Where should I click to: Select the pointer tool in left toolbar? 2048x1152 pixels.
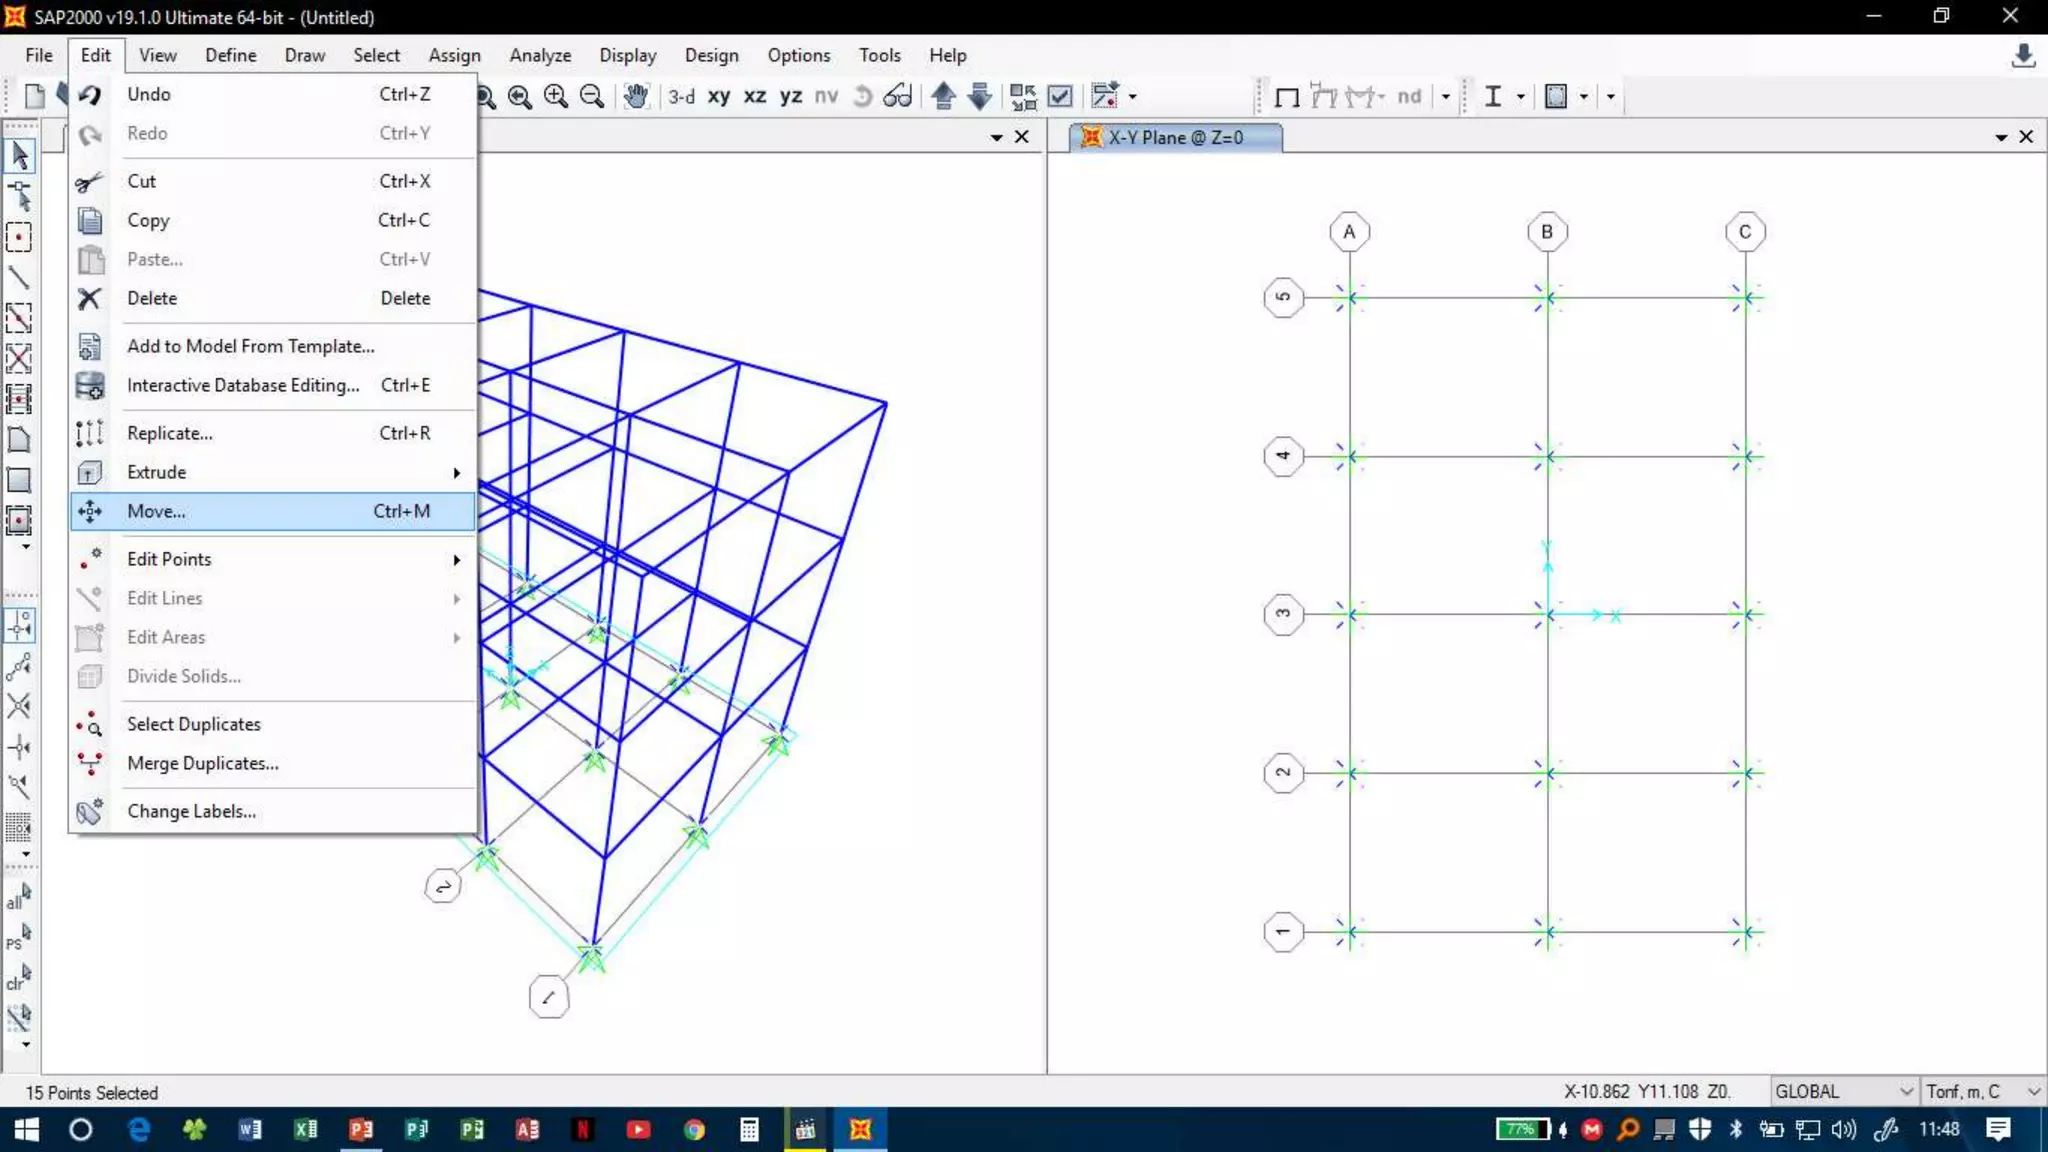(19, 156)
